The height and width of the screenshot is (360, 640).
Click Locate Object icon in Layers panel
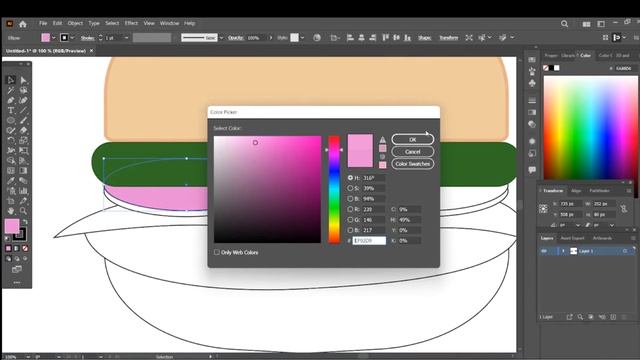coord(580,317)
